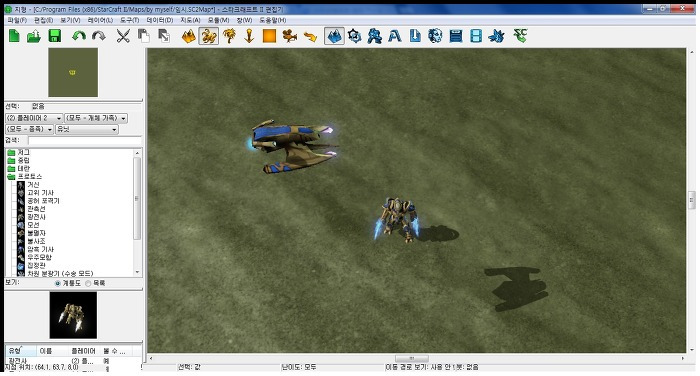Select the Units layer dragon icon
The height and width of the screenshot is (376, 700).
click(208, 36)
